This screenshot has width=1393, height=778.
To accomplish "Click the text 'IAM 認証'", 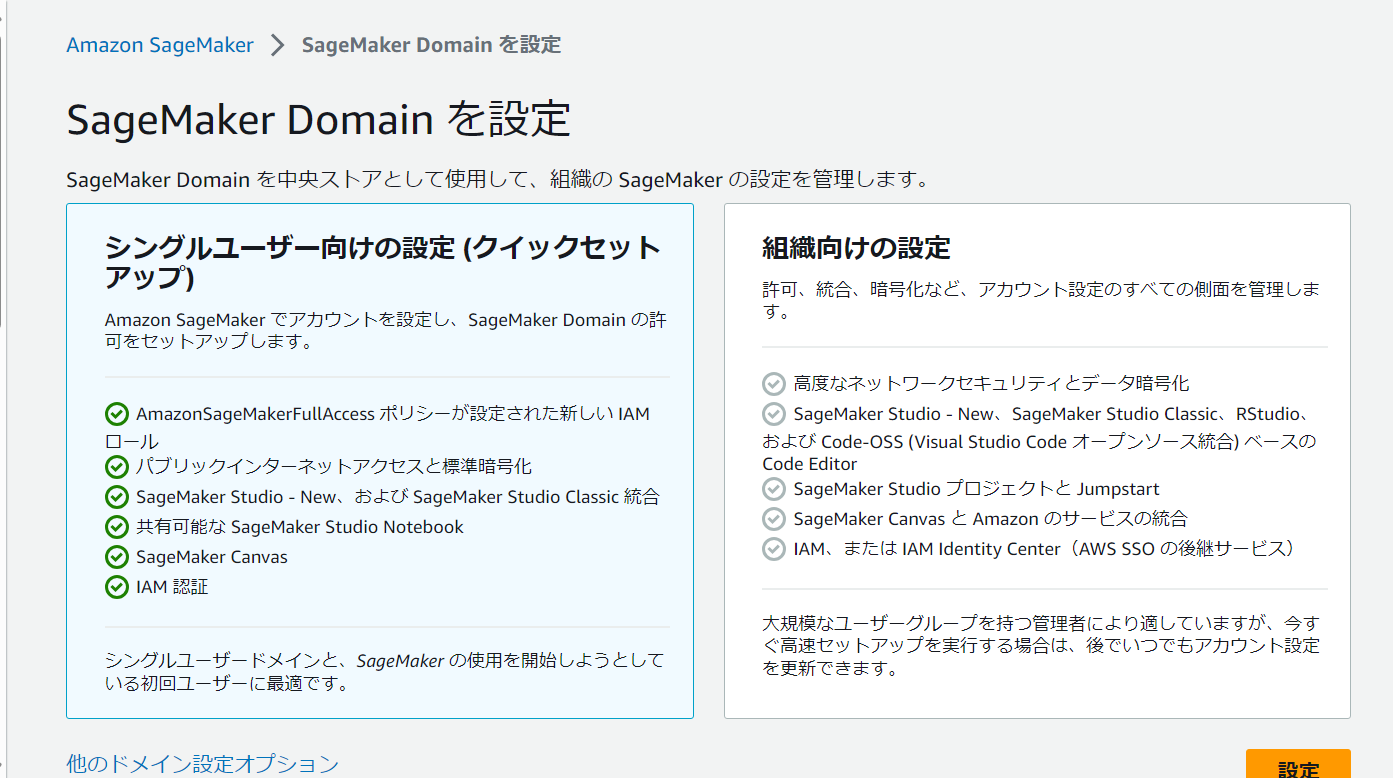I will [x=172, y=587].
